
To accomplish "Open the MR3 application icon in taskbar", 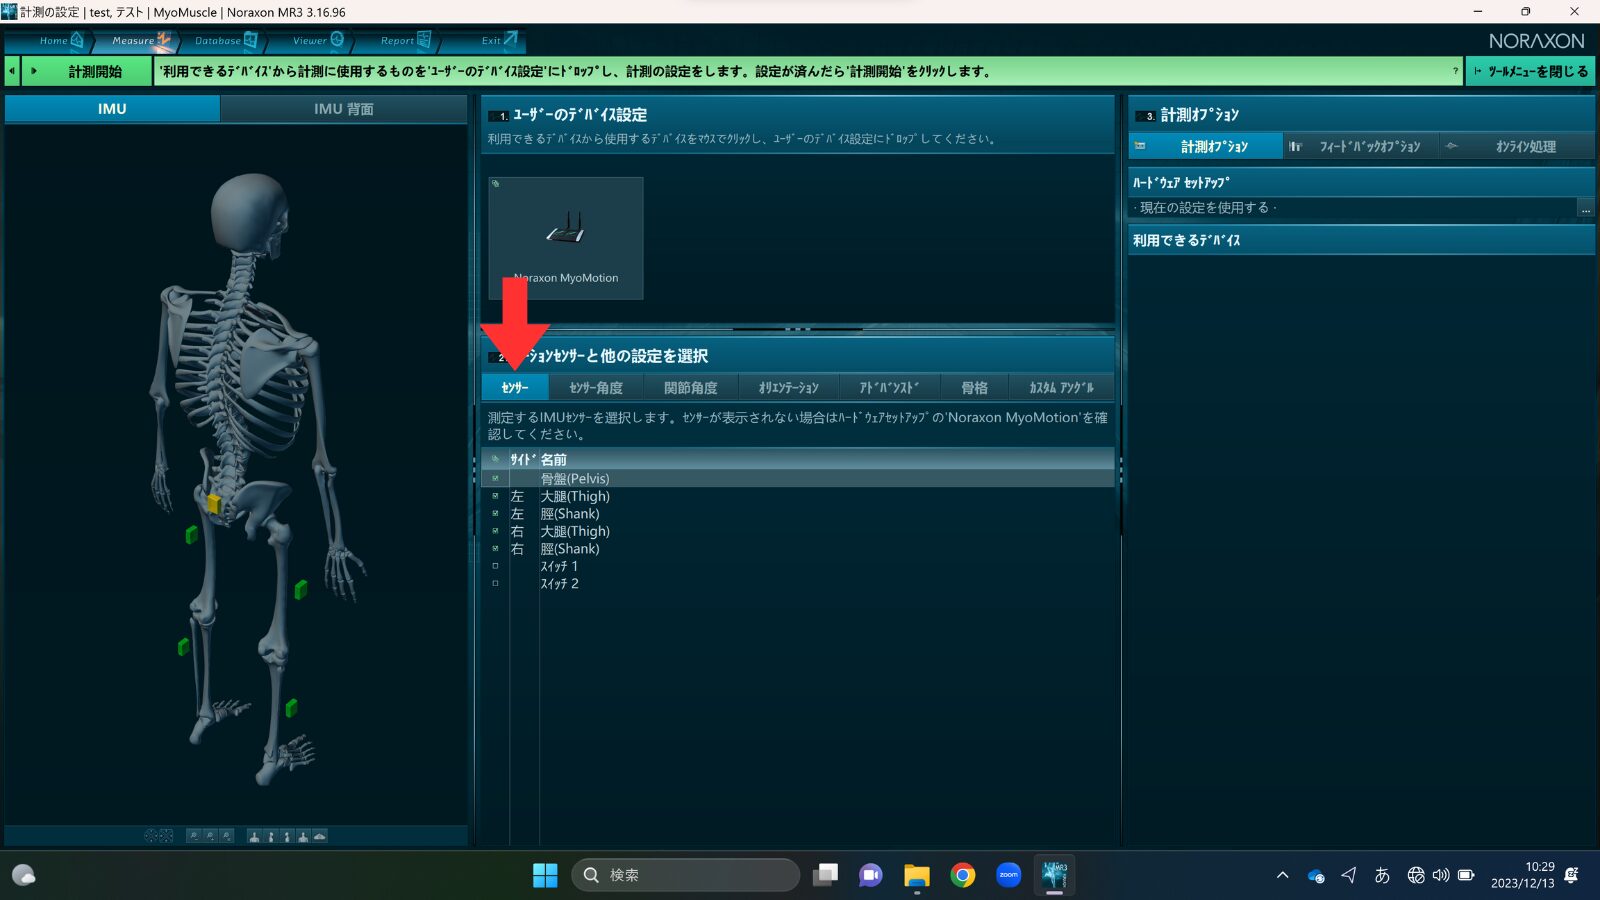I will tap(1053, 874).
